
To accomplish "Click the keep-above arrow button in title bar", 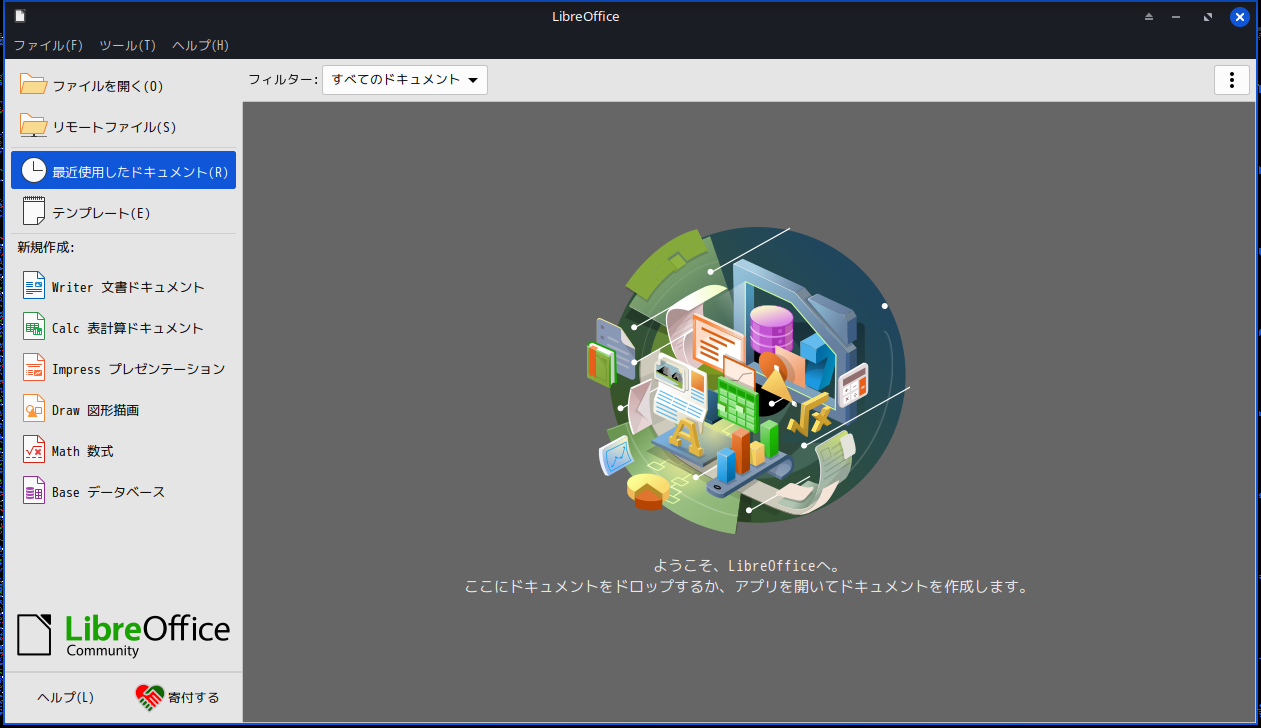I will 1149,16.
